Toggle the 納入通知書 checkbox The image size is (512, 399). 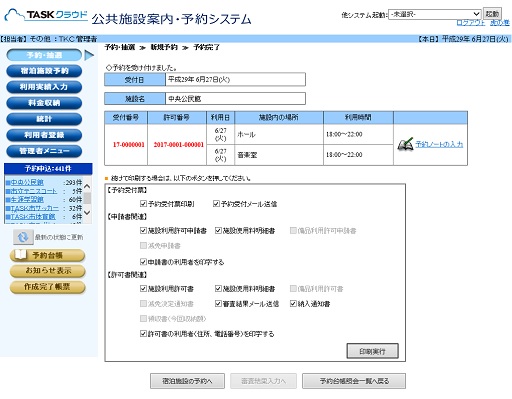[293, 303]
